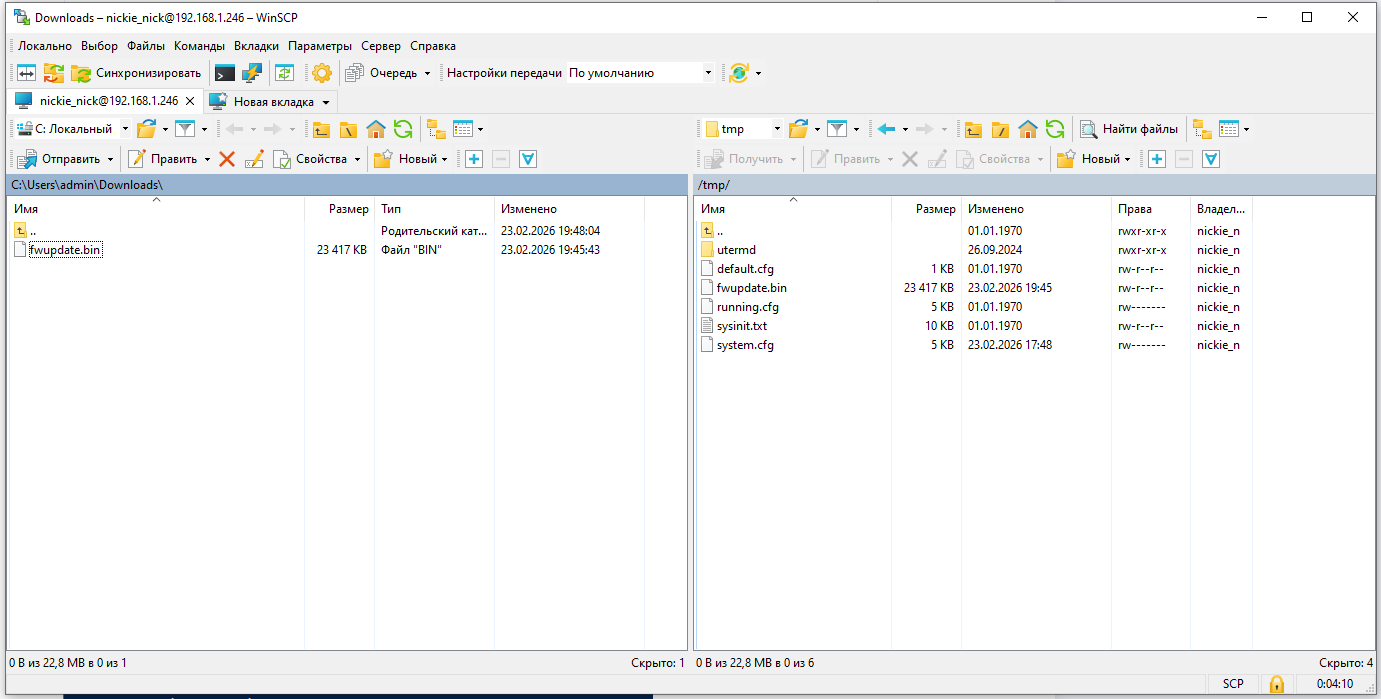1381x699 pixels.
Task: Open session in PuTTY icon
Action: [x=252, y=73]
